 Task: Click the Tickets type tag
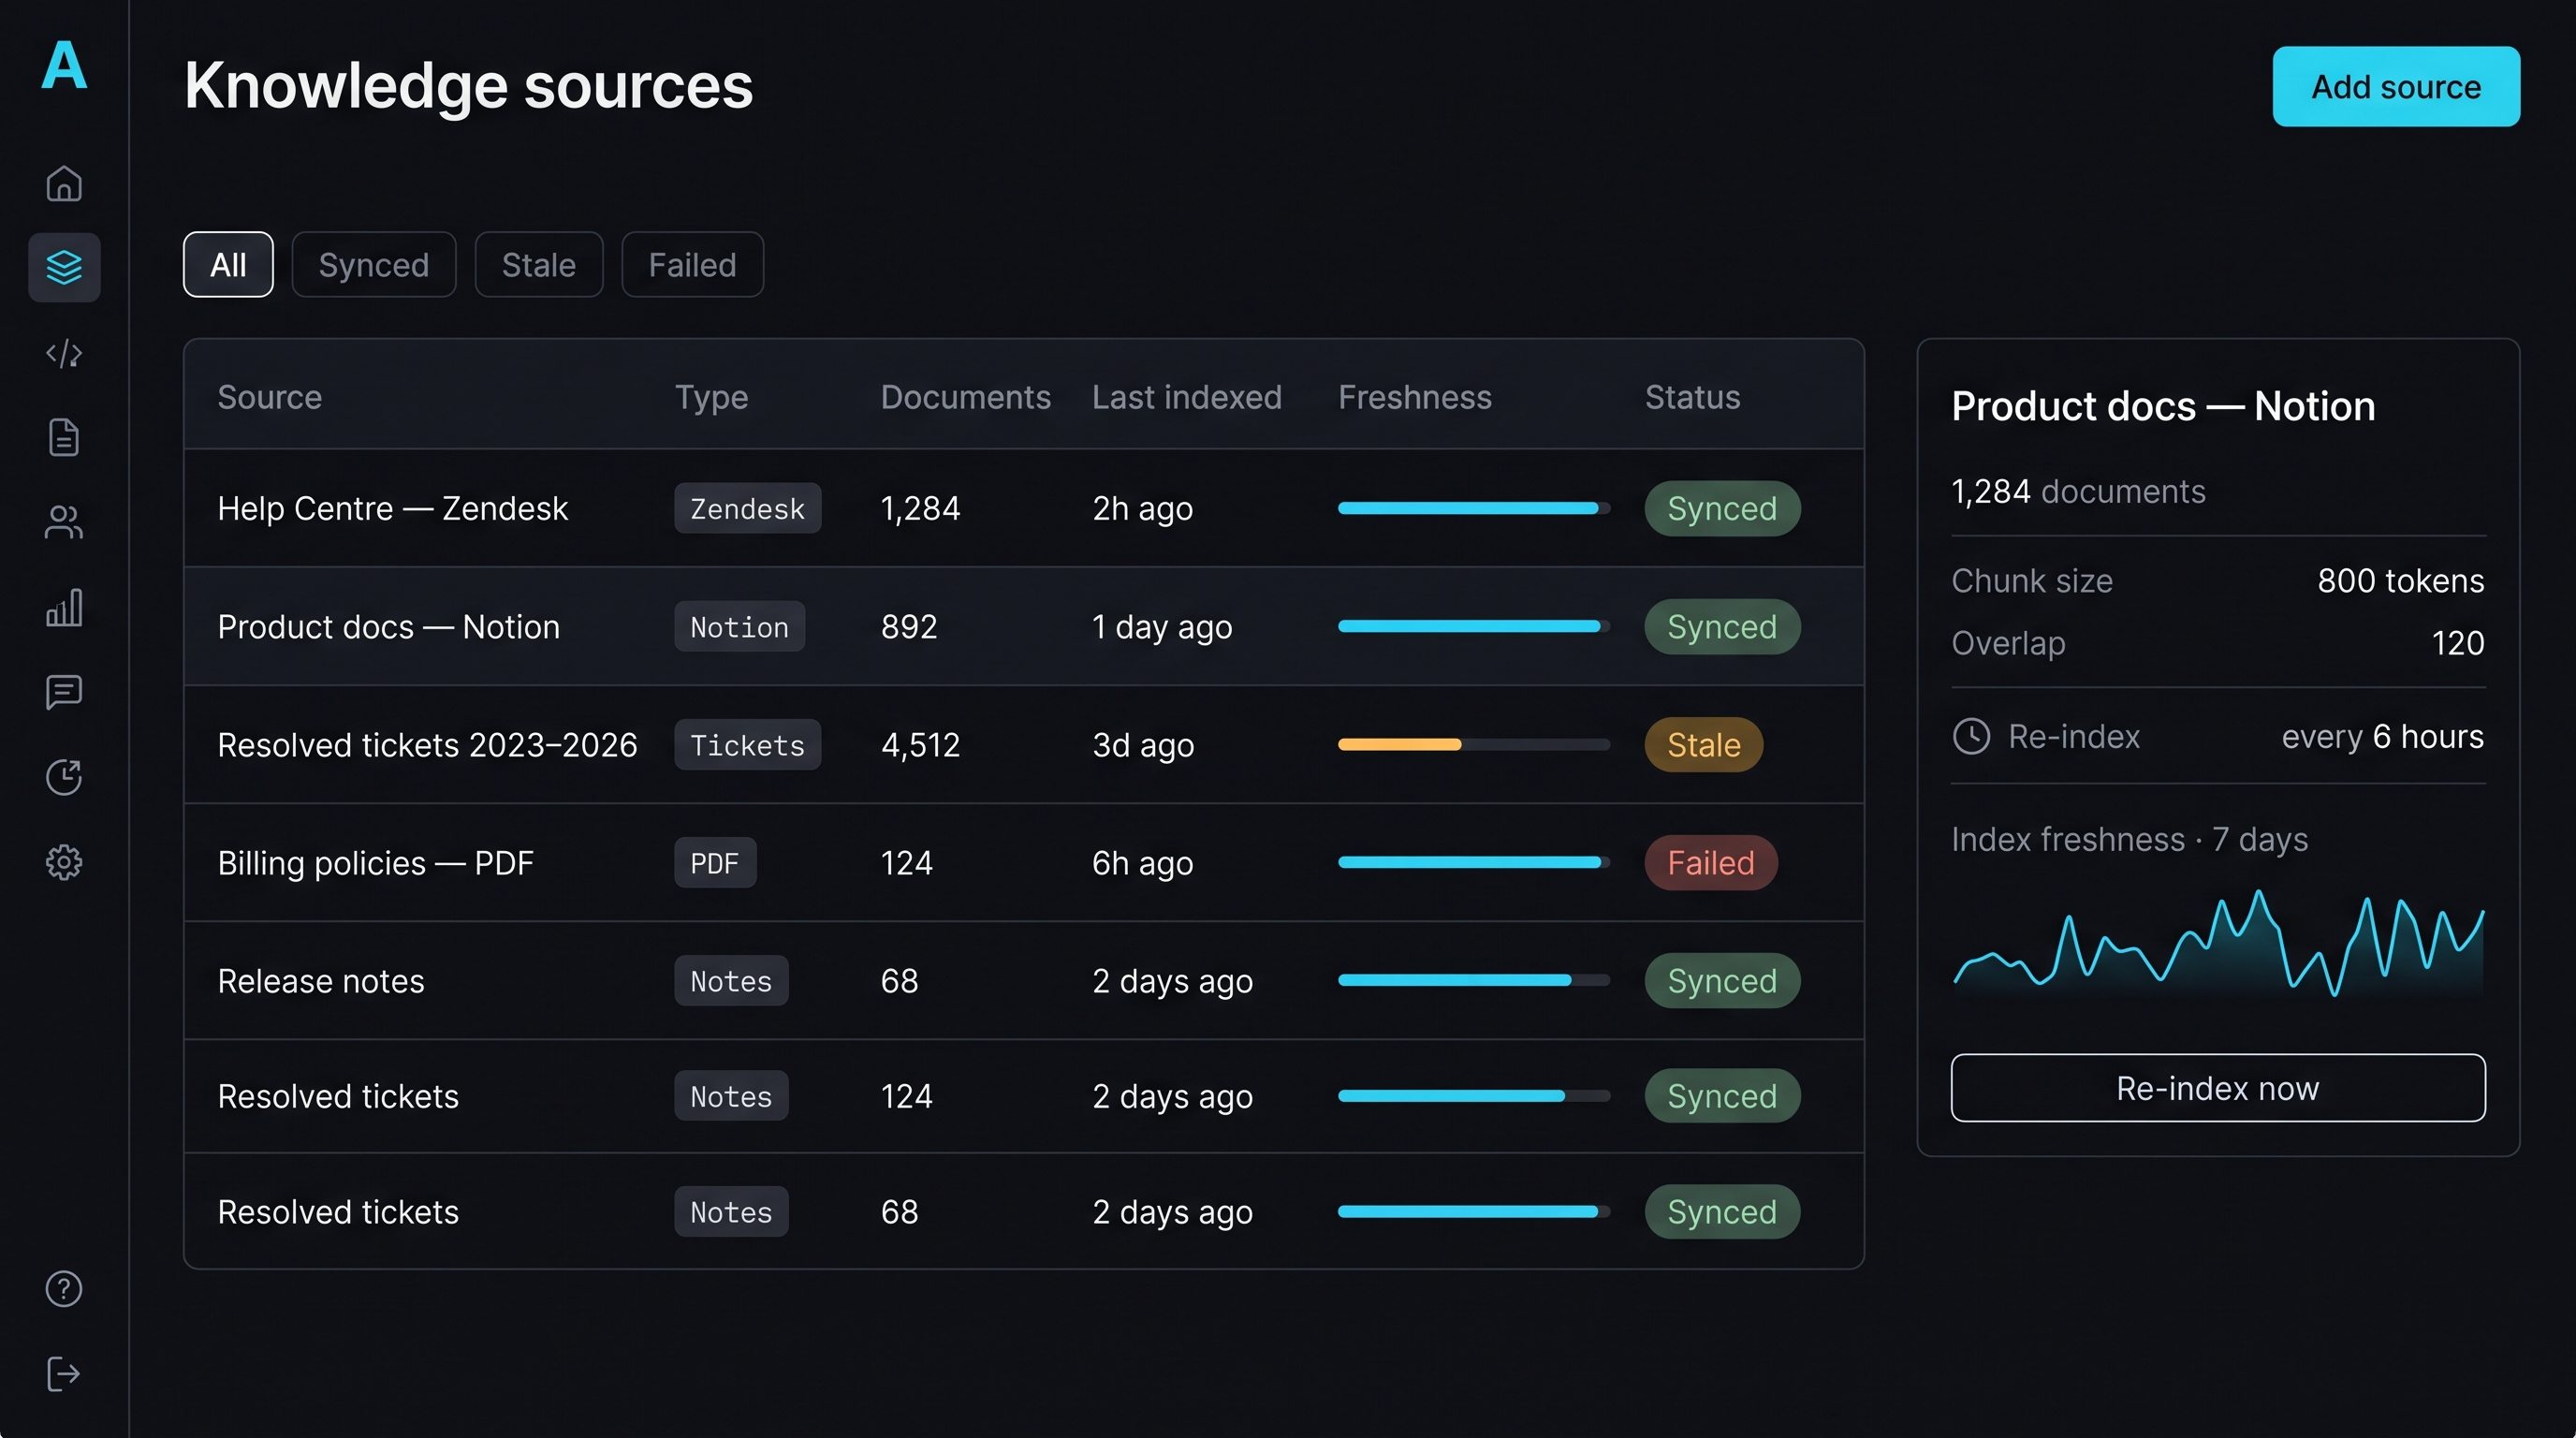pyautogui.click(x=747, y=745)
